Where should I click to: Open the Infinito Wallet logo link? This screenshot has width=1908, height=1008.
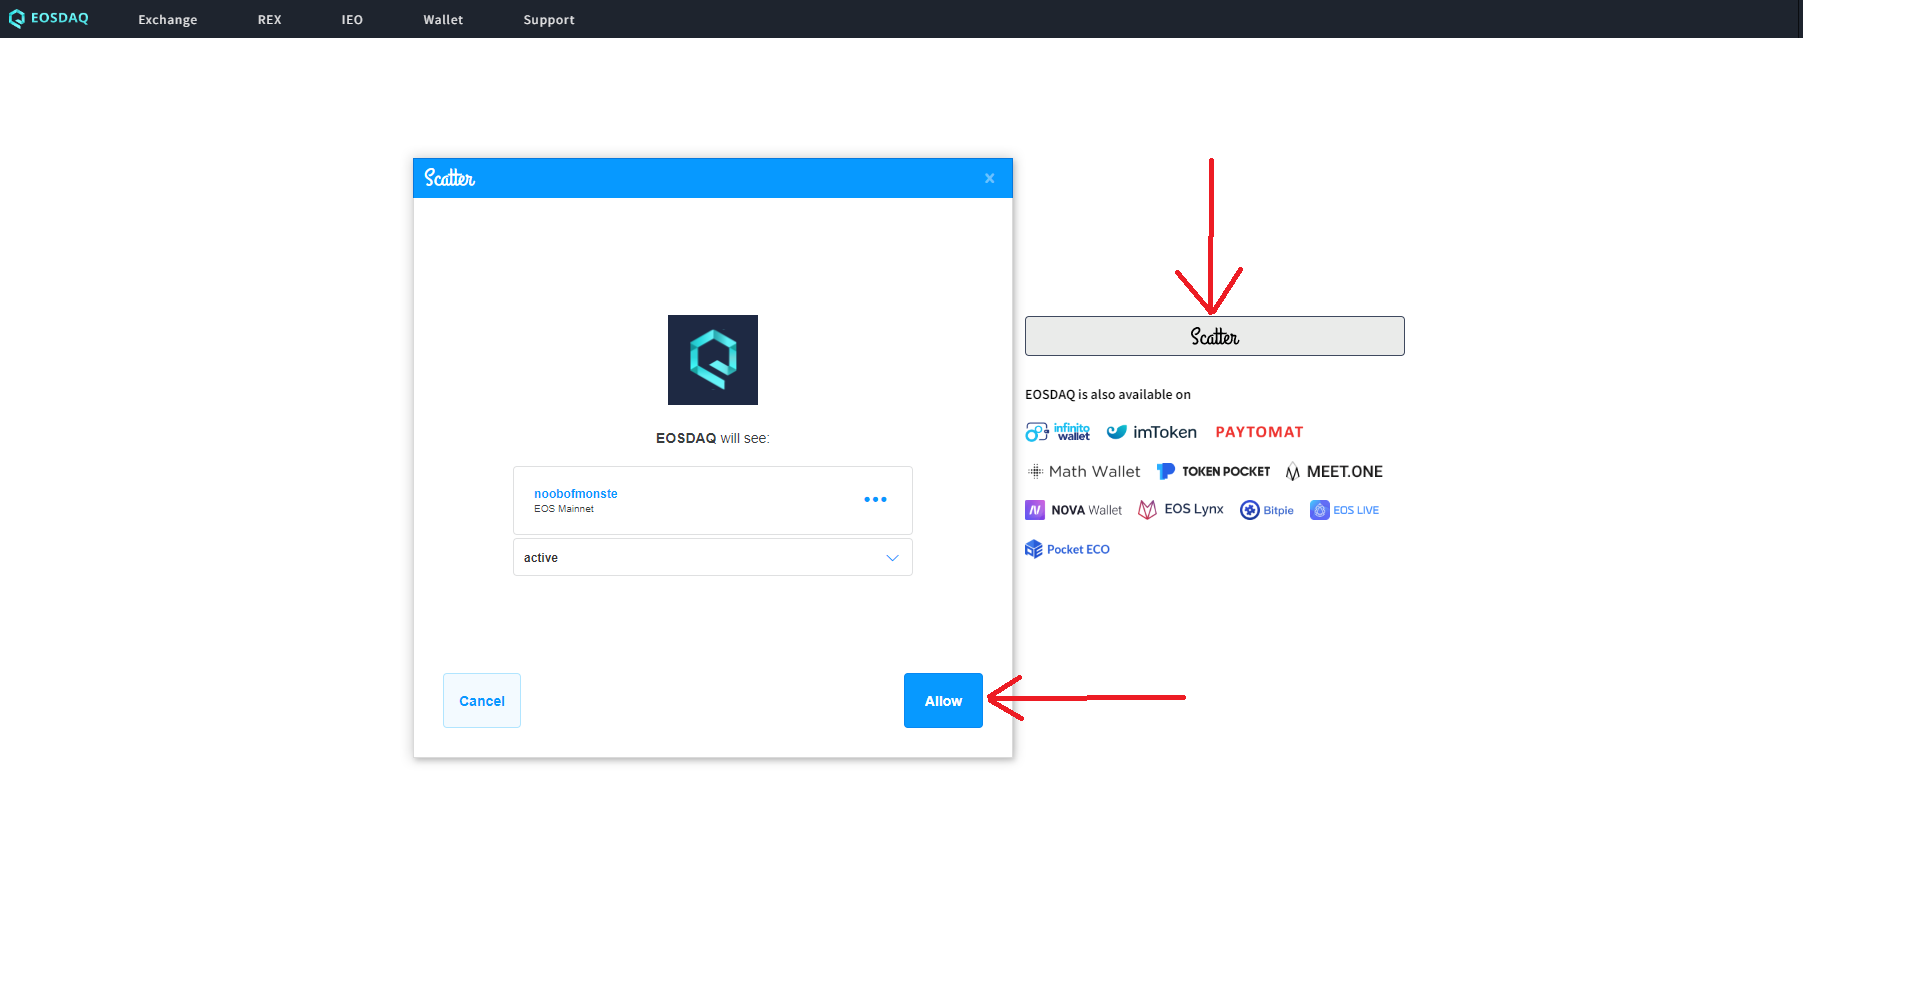click(1058, 432)
